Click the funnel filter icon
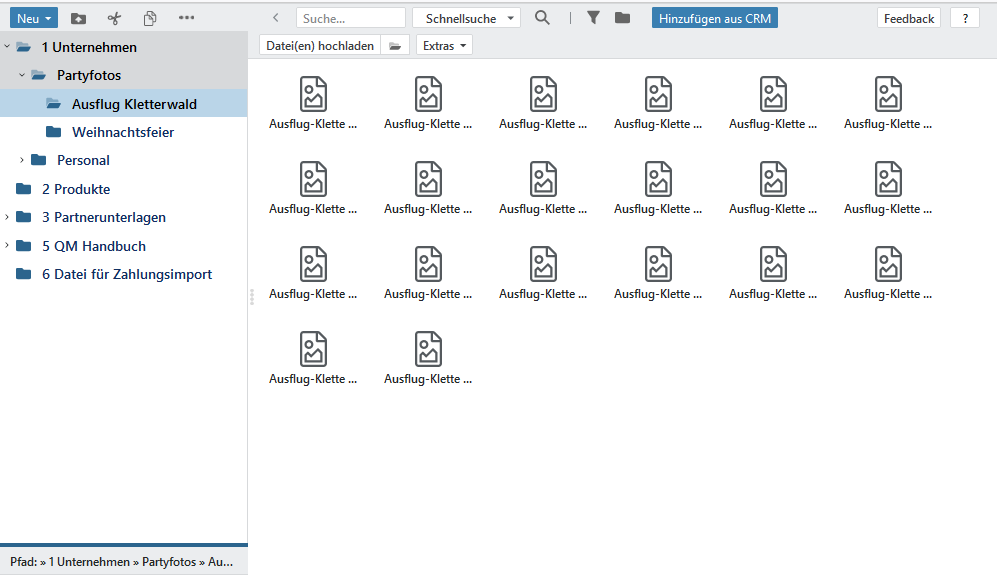997x575 pixels. [593, 18]
